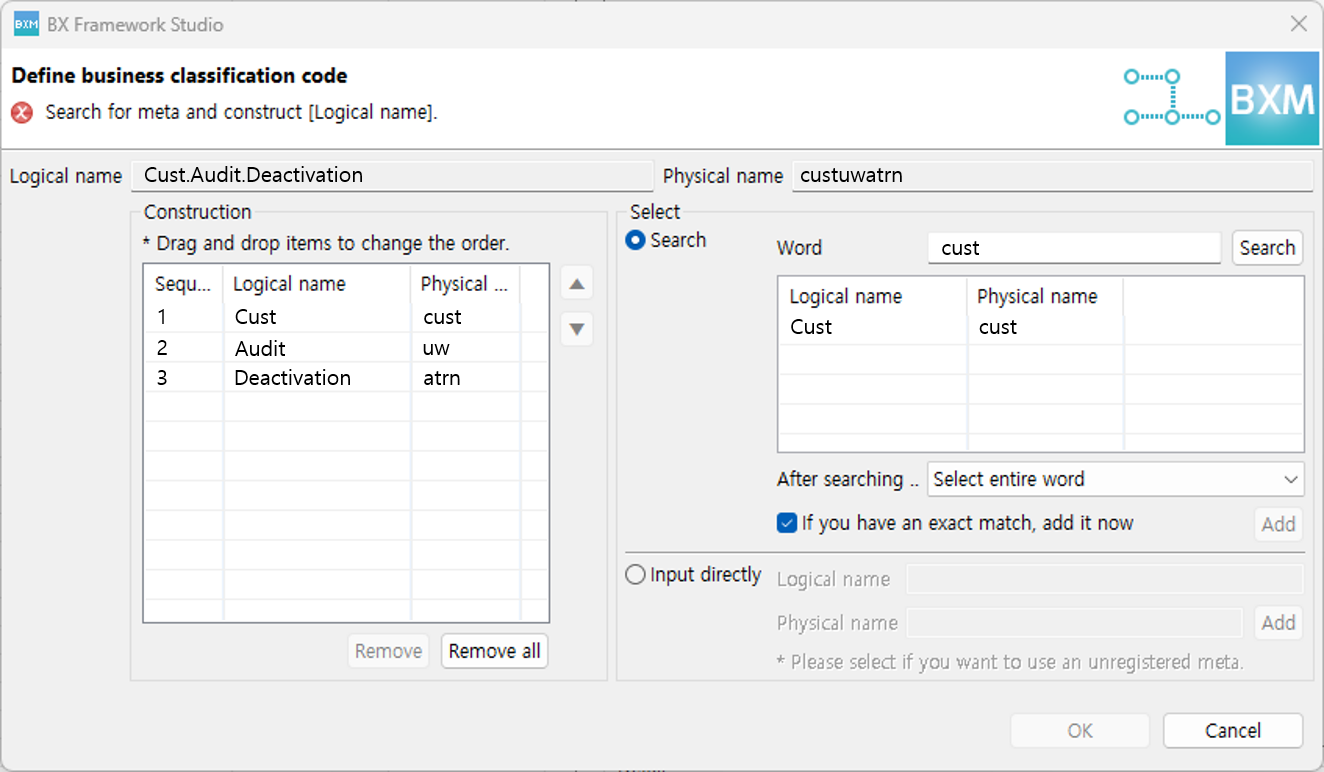Click the move down arrow button
Viewport: 1324px width, 772px height.
(x=576, y=329)
